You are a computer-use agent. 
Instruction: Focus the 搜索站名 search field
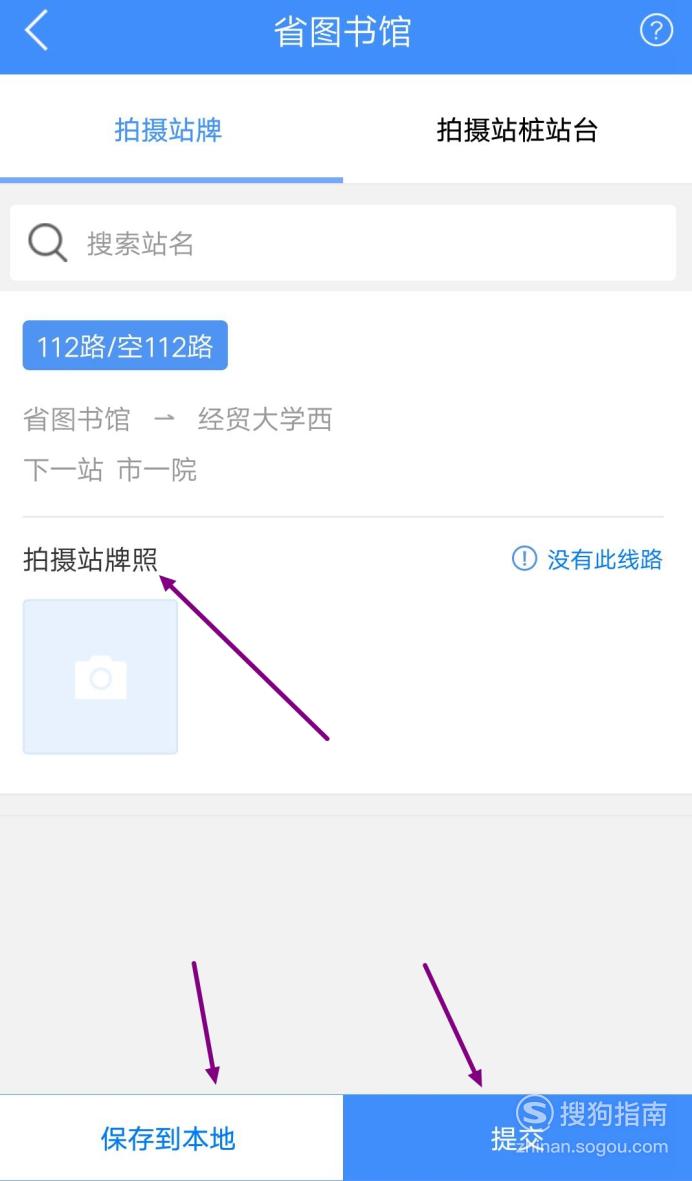point(343,243)
